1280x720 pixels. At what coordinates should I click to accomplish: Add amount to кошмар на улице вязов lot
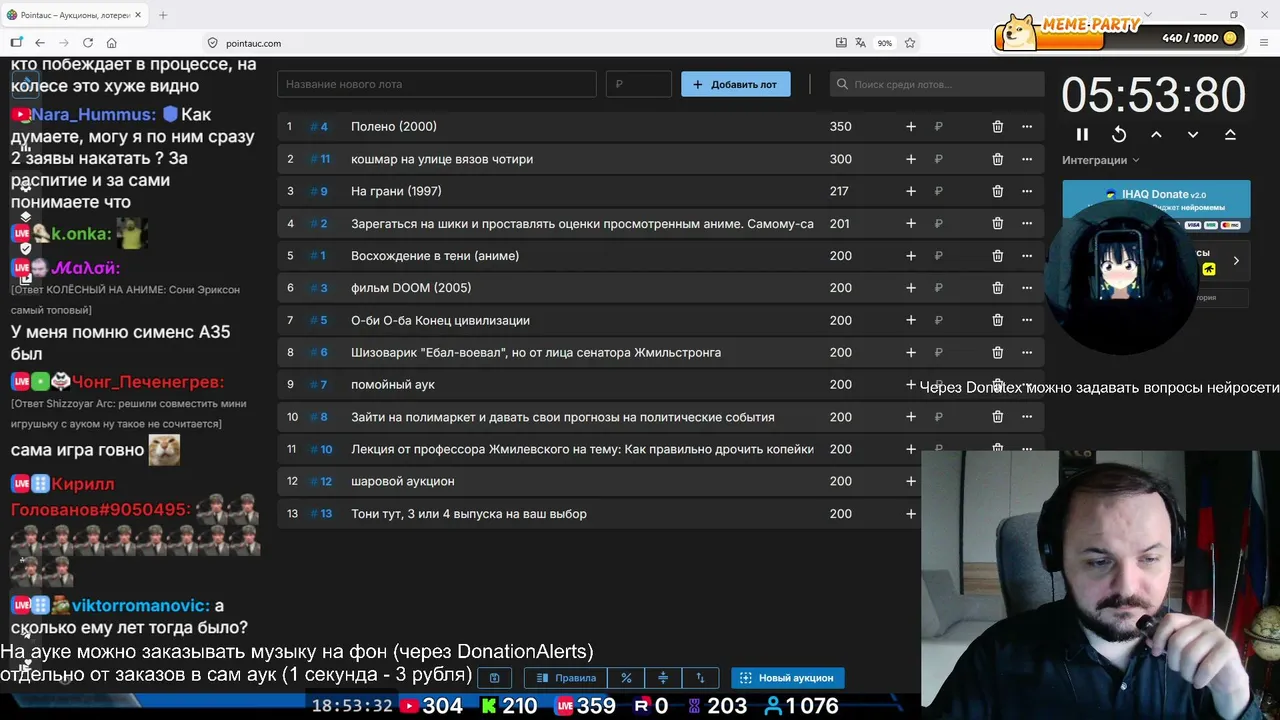tap(911, 159)
